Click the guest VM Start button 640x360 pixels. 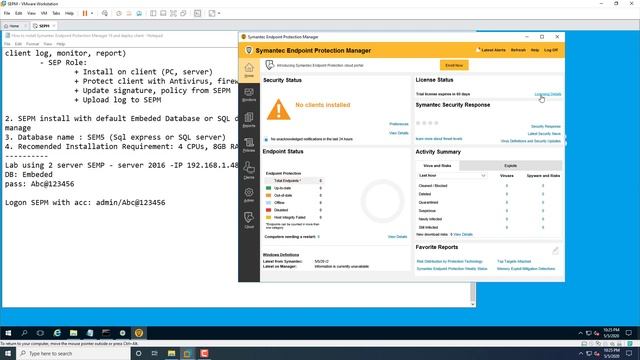click(8, 333)
